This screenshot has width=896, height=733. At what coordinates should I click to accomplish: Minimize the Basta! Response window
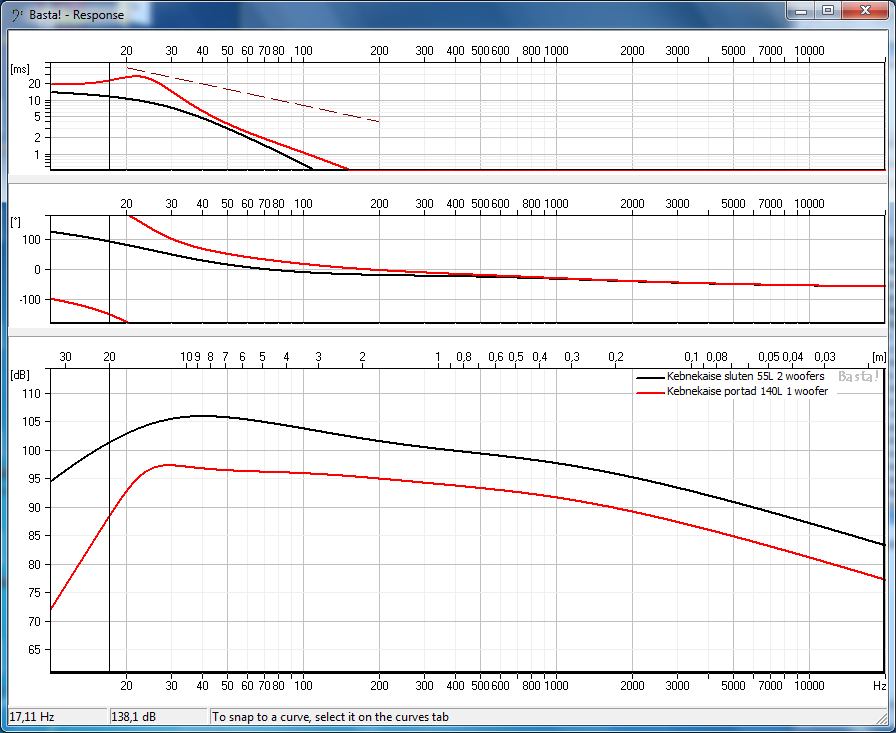pyautogui.click(x=801, y=11)
